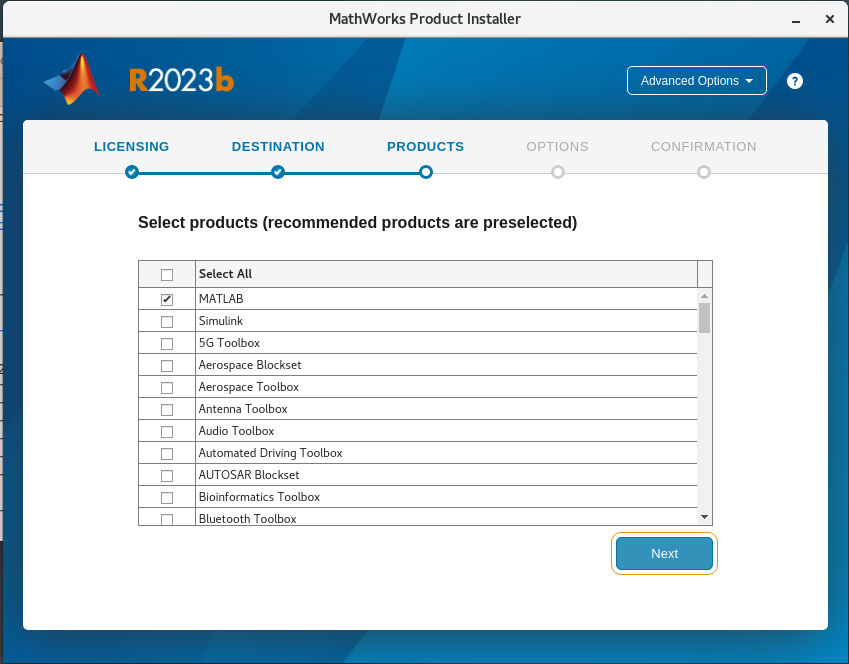This screenshot has width=849, height=664.
Task: Check the 5G Toolbox checkbox
Action: point(167,344)
